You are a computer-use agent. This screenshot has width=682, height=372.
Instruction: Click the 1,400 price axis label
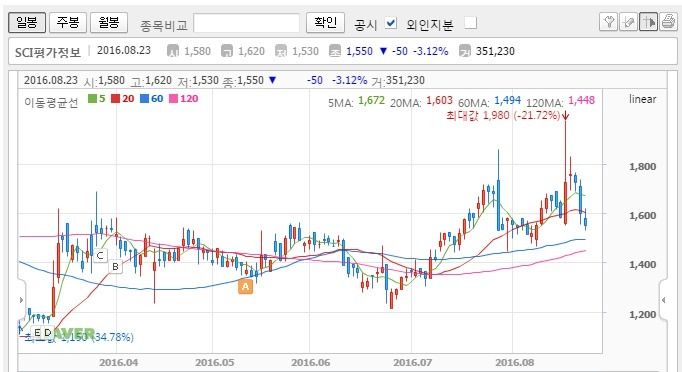click(642, 265)
